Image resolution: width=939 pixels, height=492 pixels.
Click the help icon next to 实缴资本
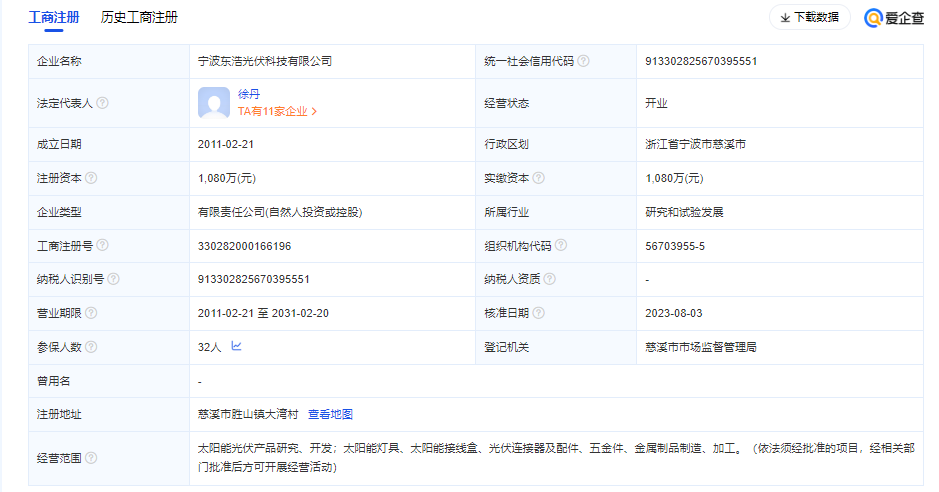tap(538, 178)
